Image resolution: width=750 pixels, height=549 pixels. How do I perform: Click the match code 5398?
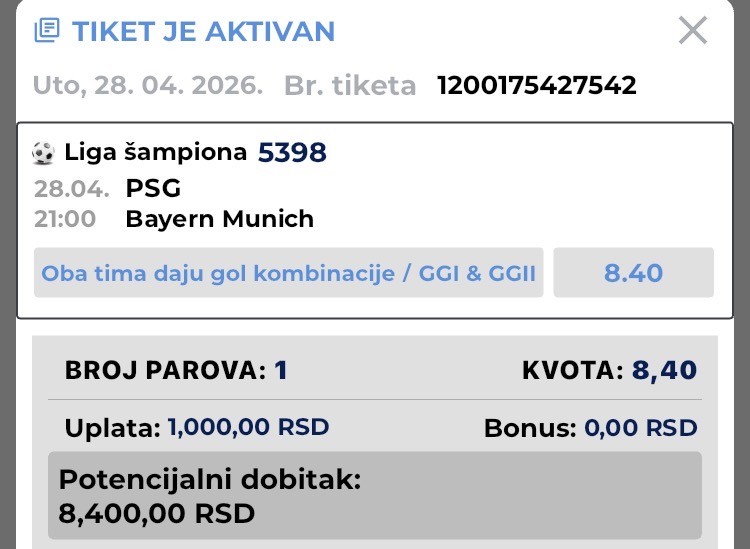pos(292,152)
